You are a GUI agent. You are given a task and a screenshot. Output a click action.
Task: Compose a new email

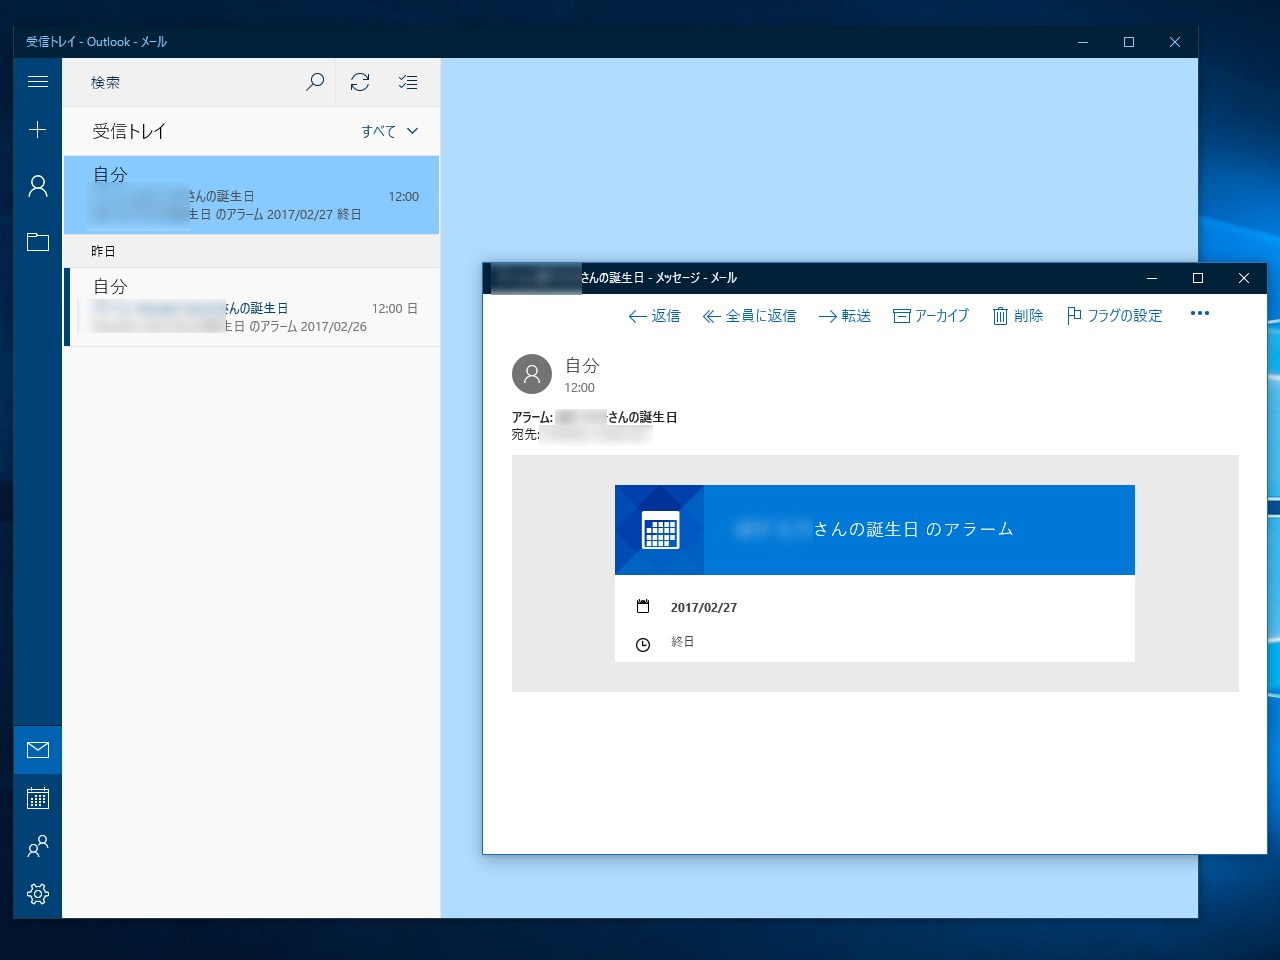pos(37,129)
